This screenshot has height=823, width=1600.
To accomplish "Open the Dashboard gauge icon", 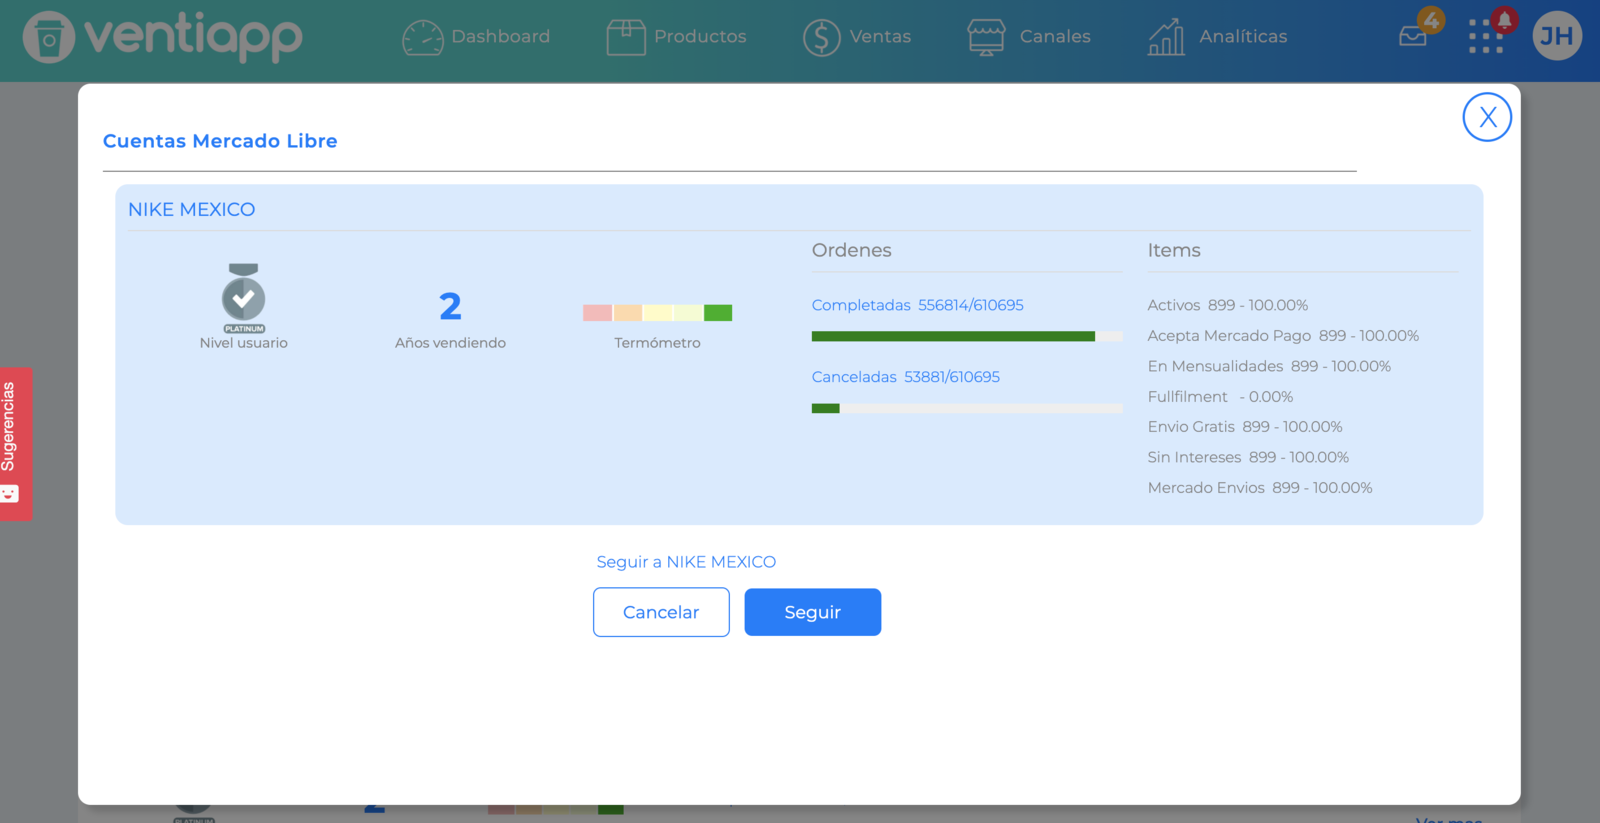I will [x=422, y=37].
